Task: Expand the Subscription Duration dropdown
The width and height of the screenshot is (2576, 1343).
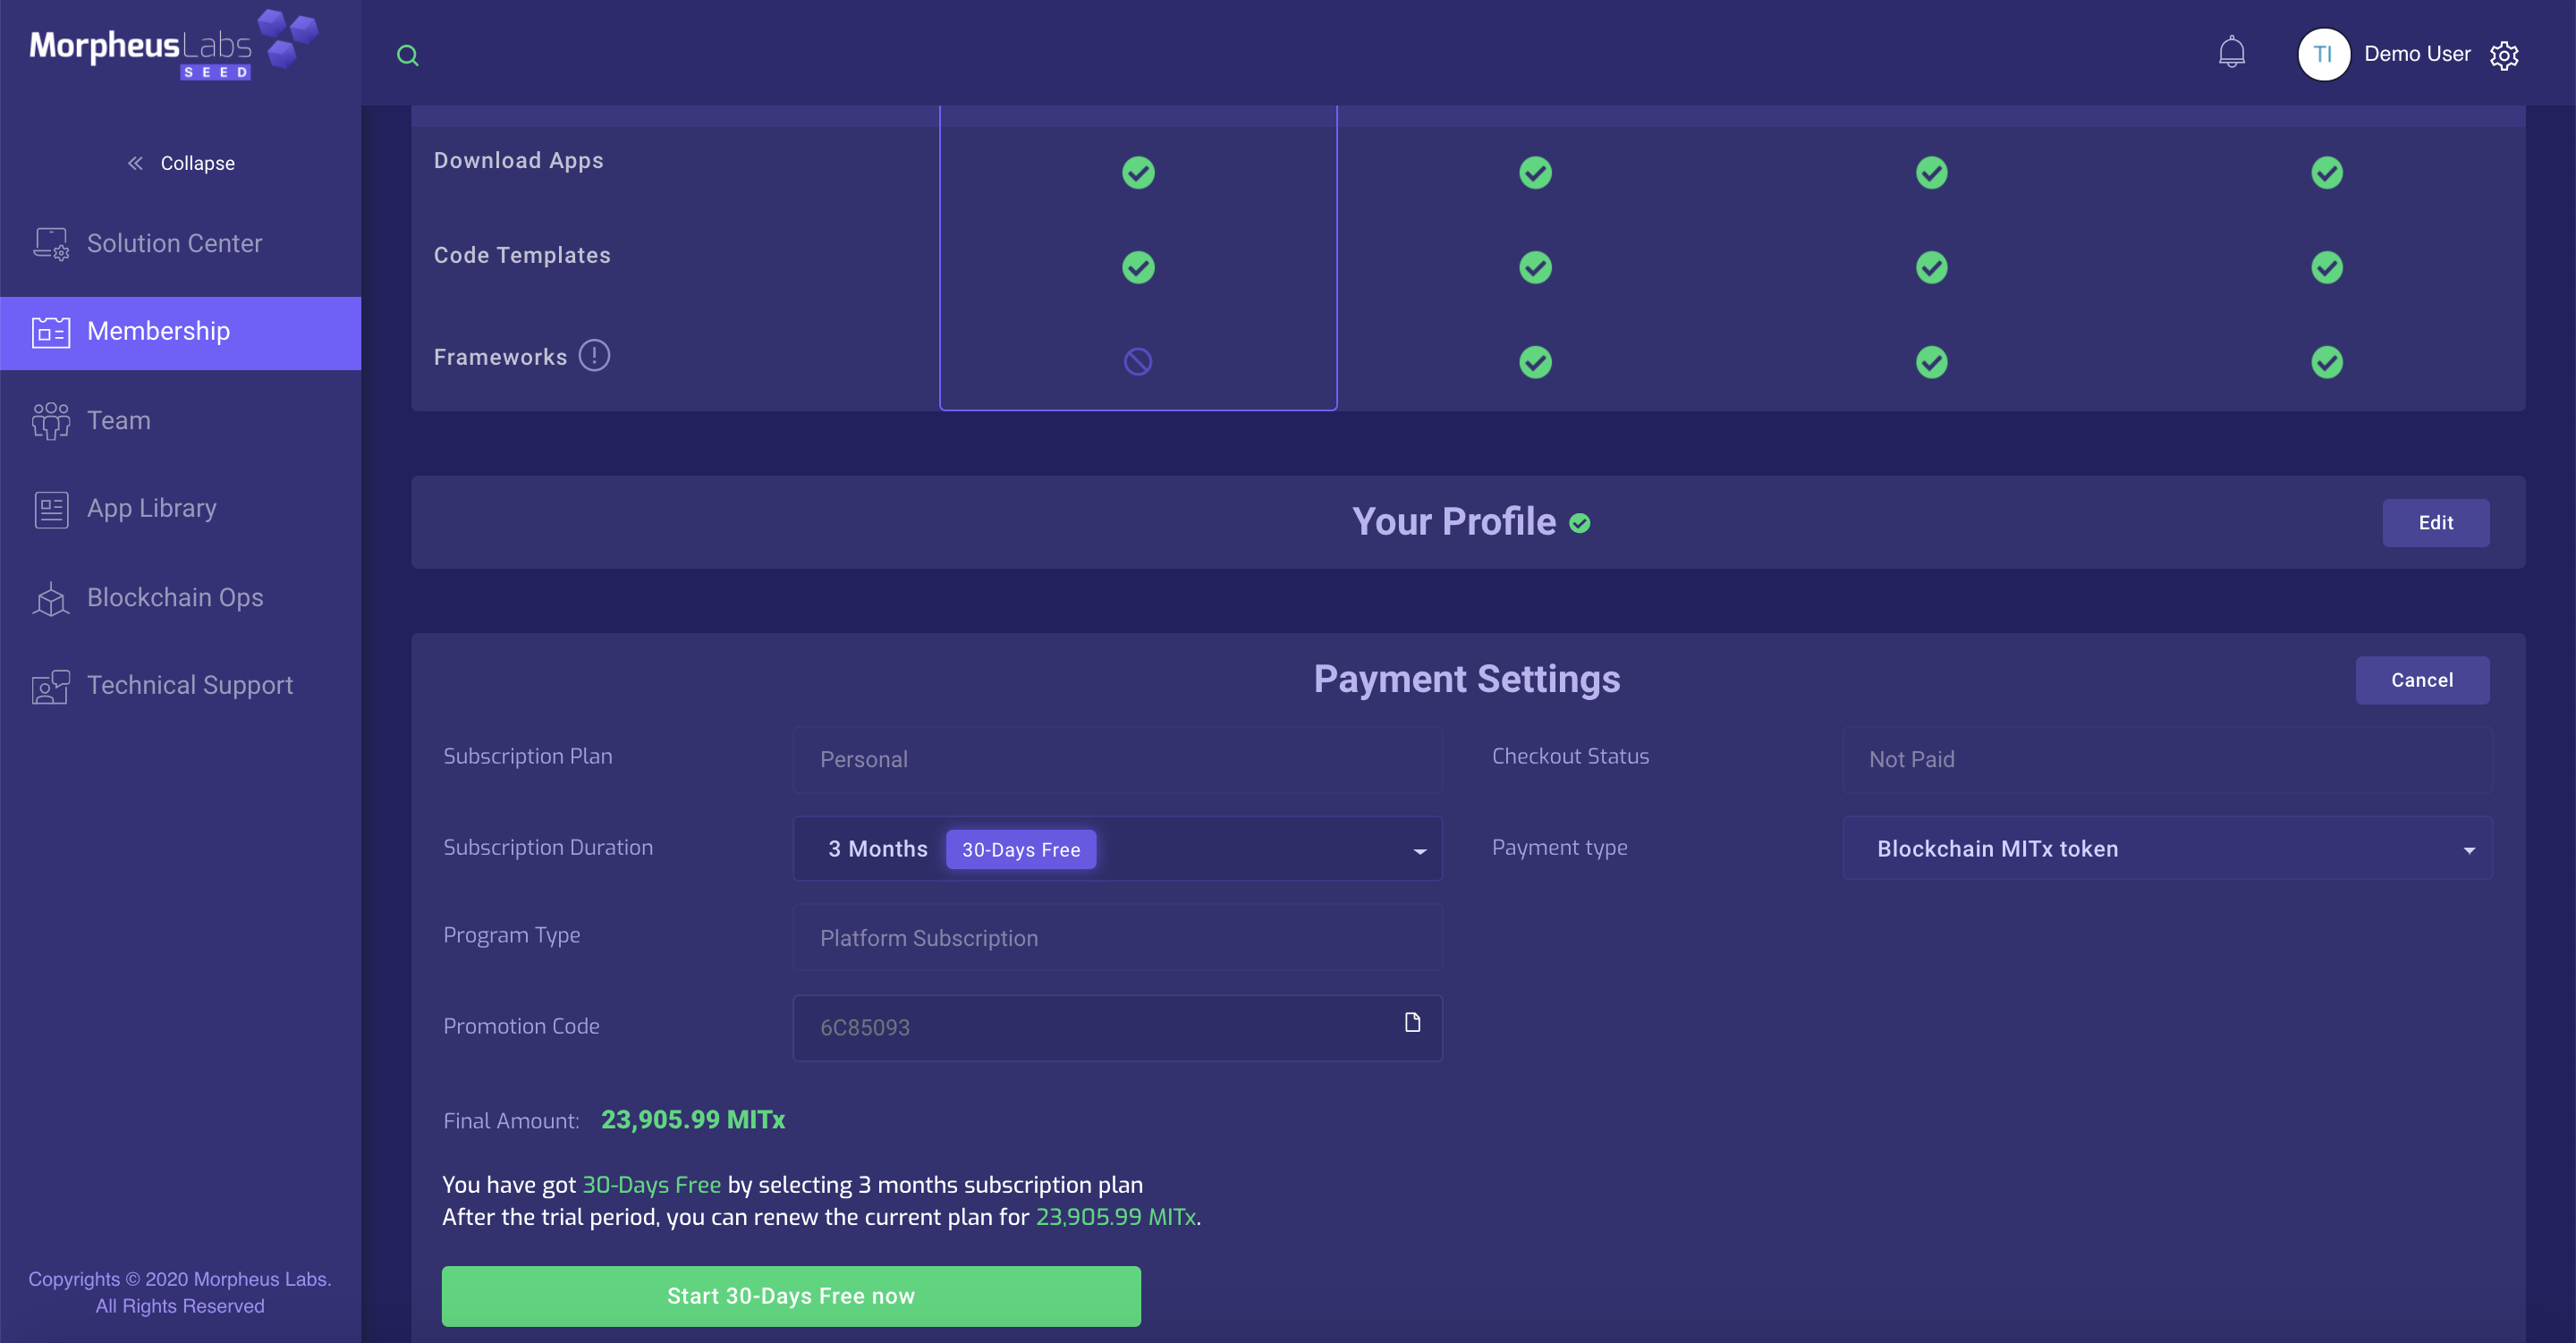Action: tap(1418, 850)
